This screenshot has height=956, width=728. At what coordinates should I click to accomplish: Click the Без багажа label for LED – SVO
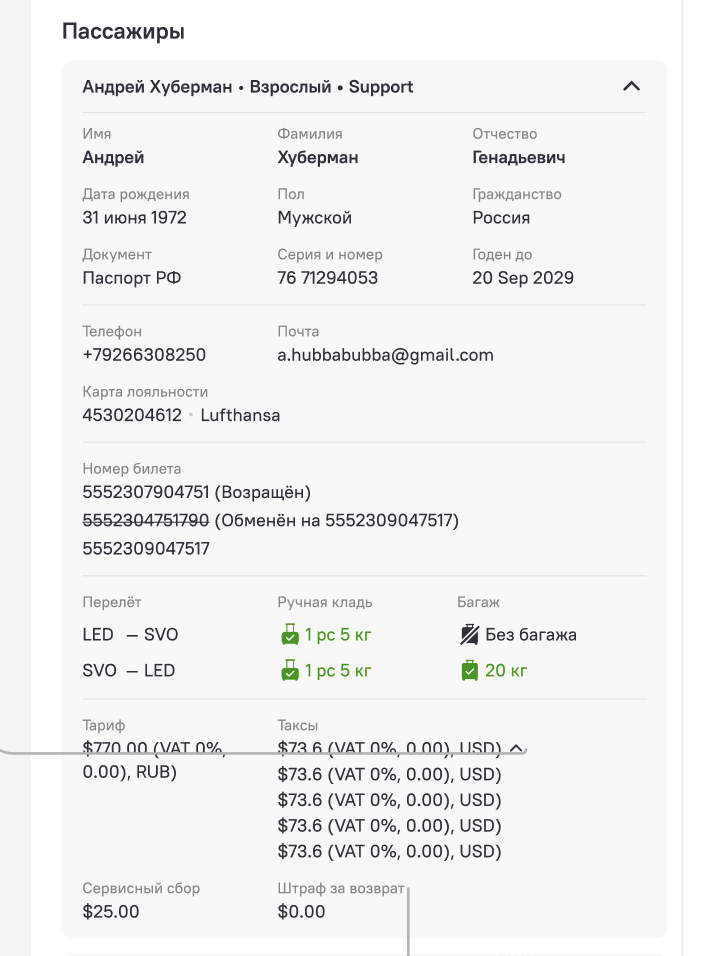coord(530,635)
